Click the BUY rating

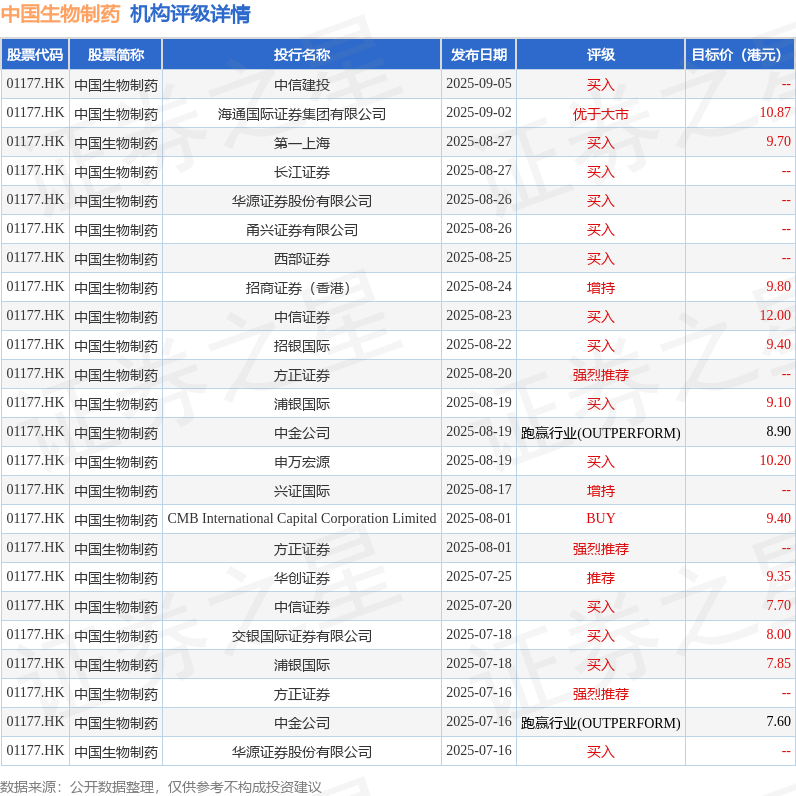point(601,518)
